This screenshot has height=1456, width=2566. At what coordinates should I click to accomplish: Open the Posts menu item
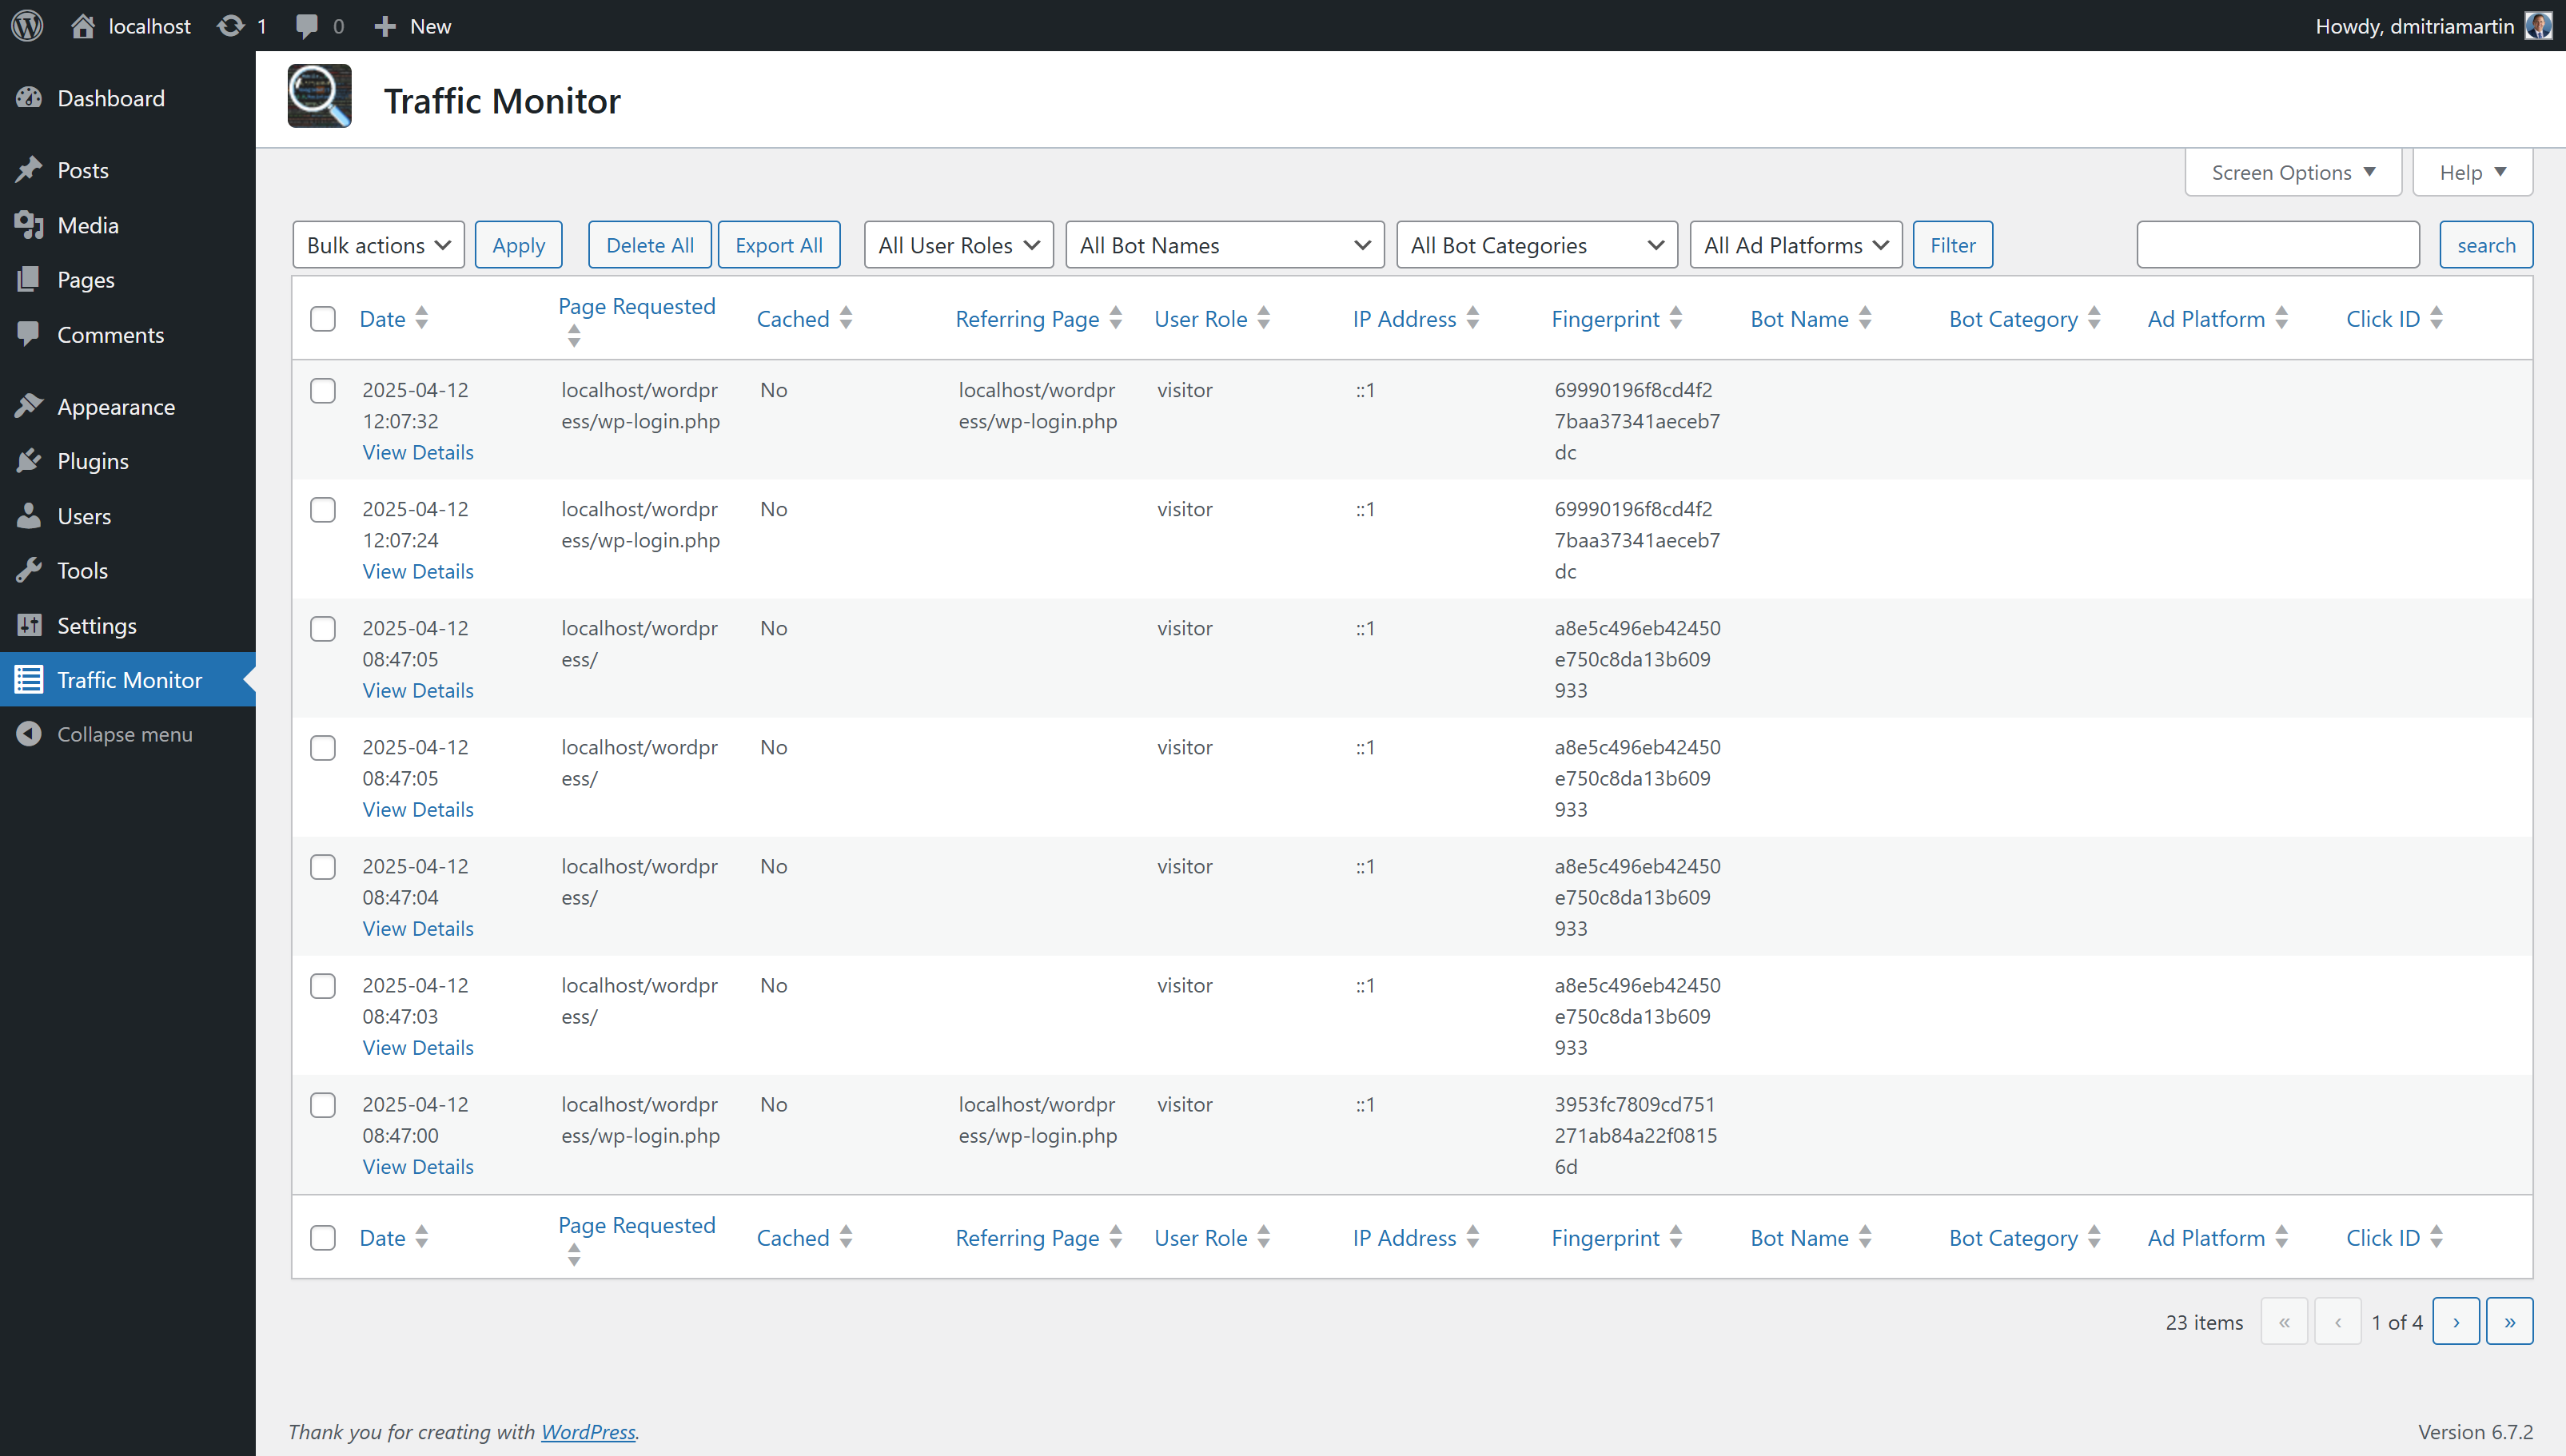(x=128, y=170)
